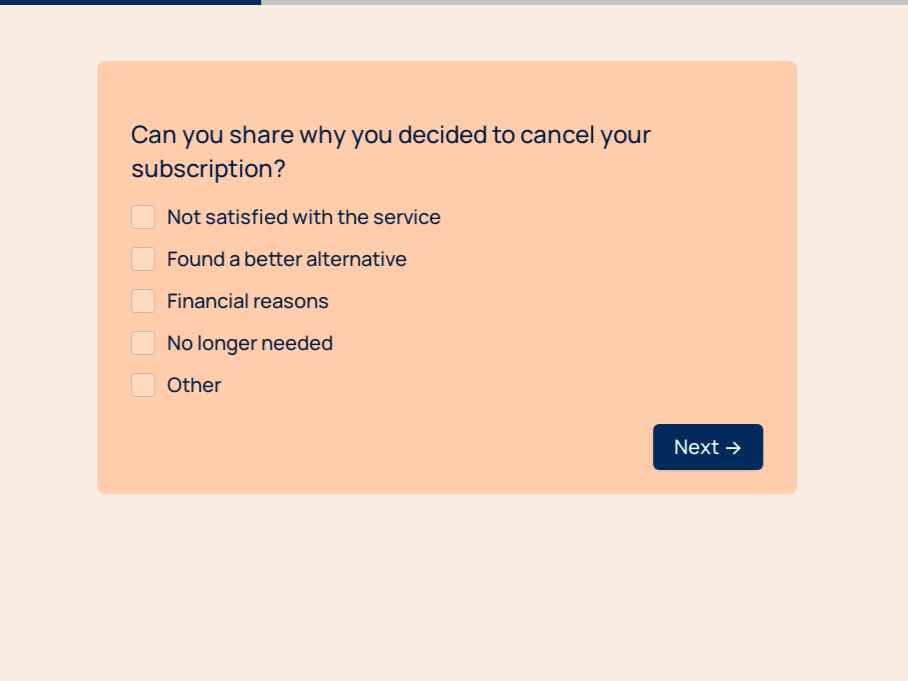Screen dimensions: 908x681
Task: Click the word 'cancel' in the question
Action: coord(557,135)
